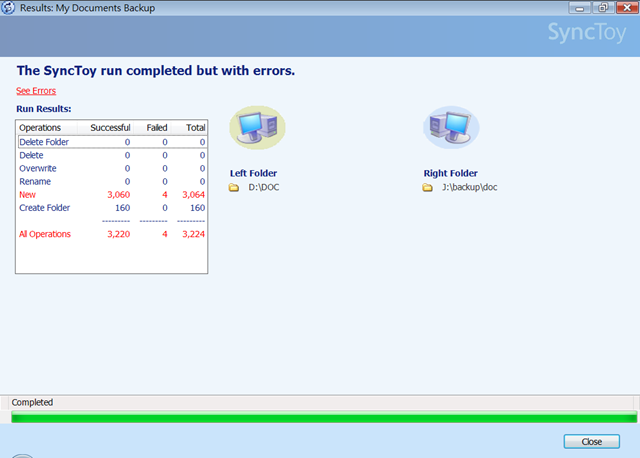Click the green completed progress bar
640x458 pixels.
[324, 417]
